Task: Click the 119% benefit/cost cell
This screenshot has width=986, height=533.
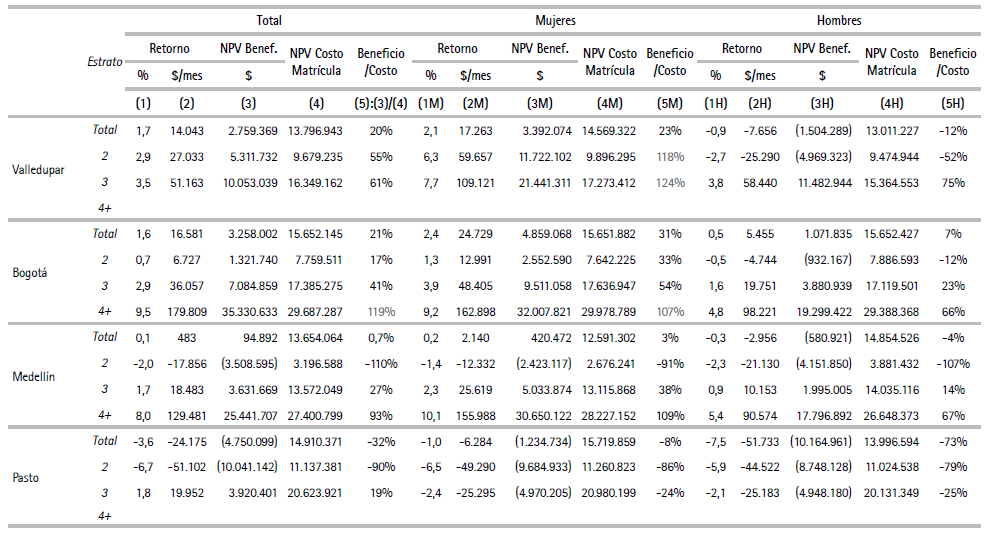Action: tap(381, 311)
